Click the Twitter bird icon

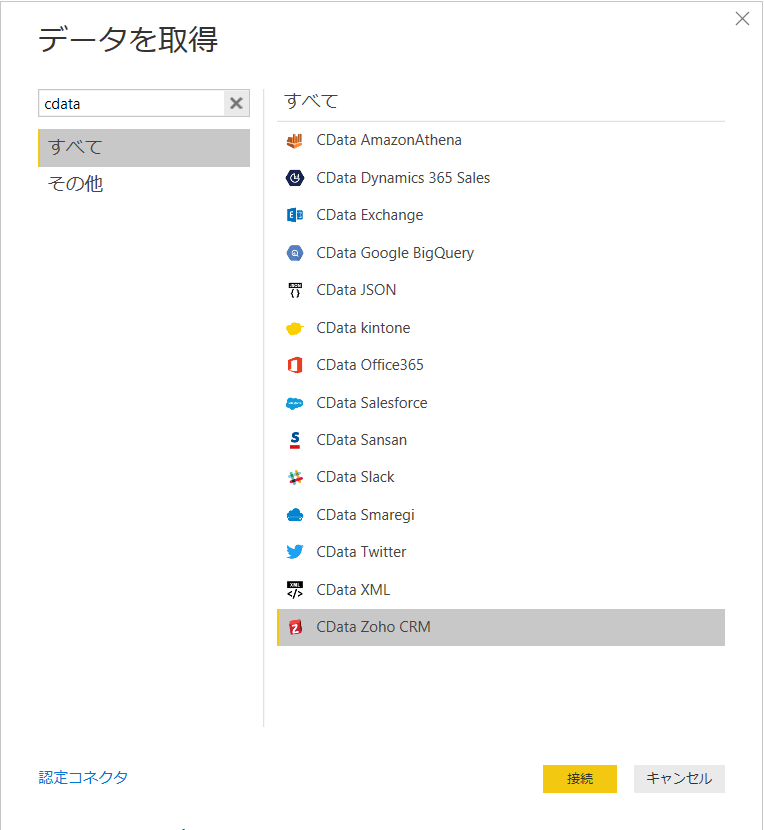pos(295,552)
